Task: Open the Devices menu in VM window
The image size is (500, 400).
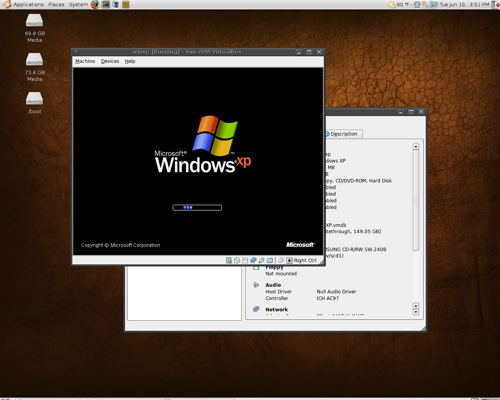Action: 110,61
